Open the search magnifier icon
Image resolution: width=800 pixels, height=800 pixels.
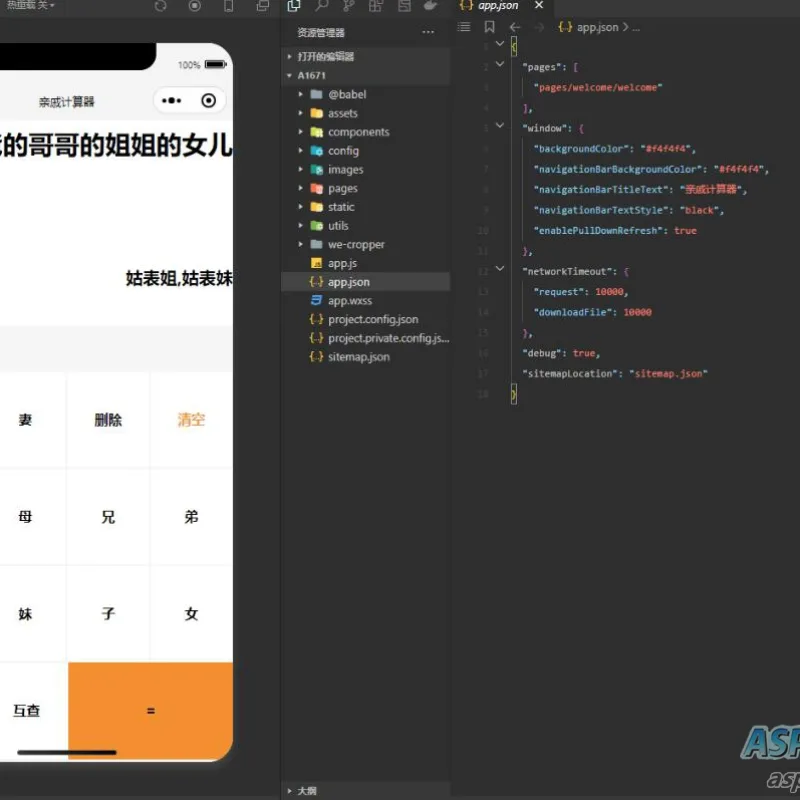pyautogui.click(x=321, y=6)
